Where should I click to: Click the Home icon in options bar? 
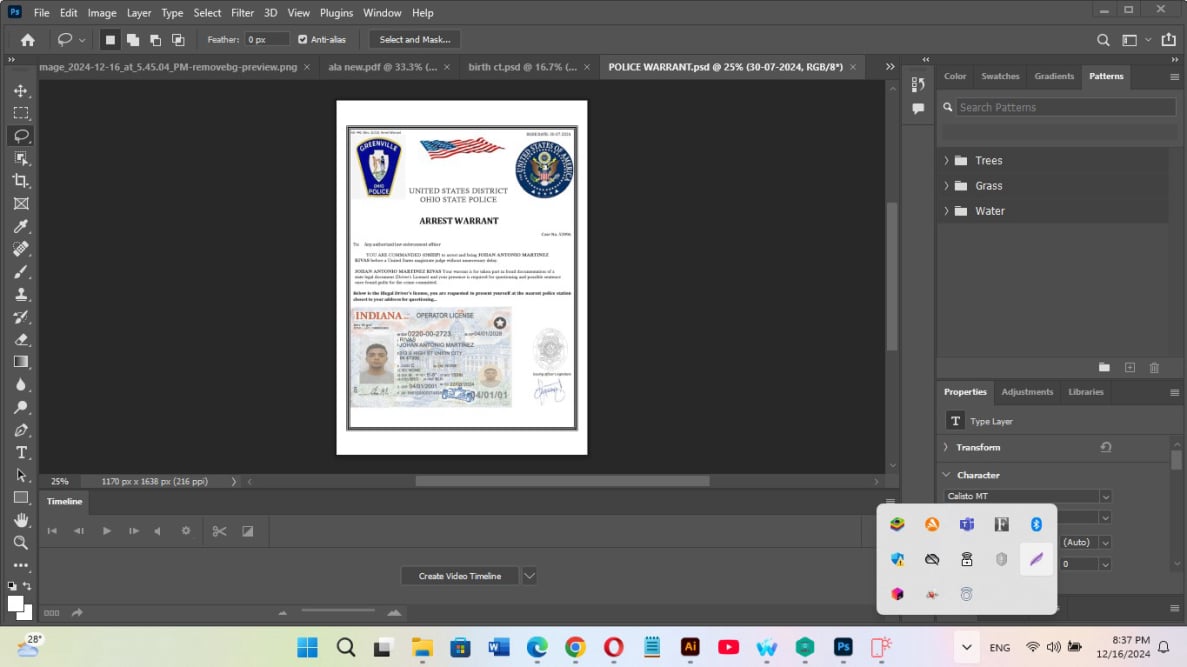coord(27,39)
